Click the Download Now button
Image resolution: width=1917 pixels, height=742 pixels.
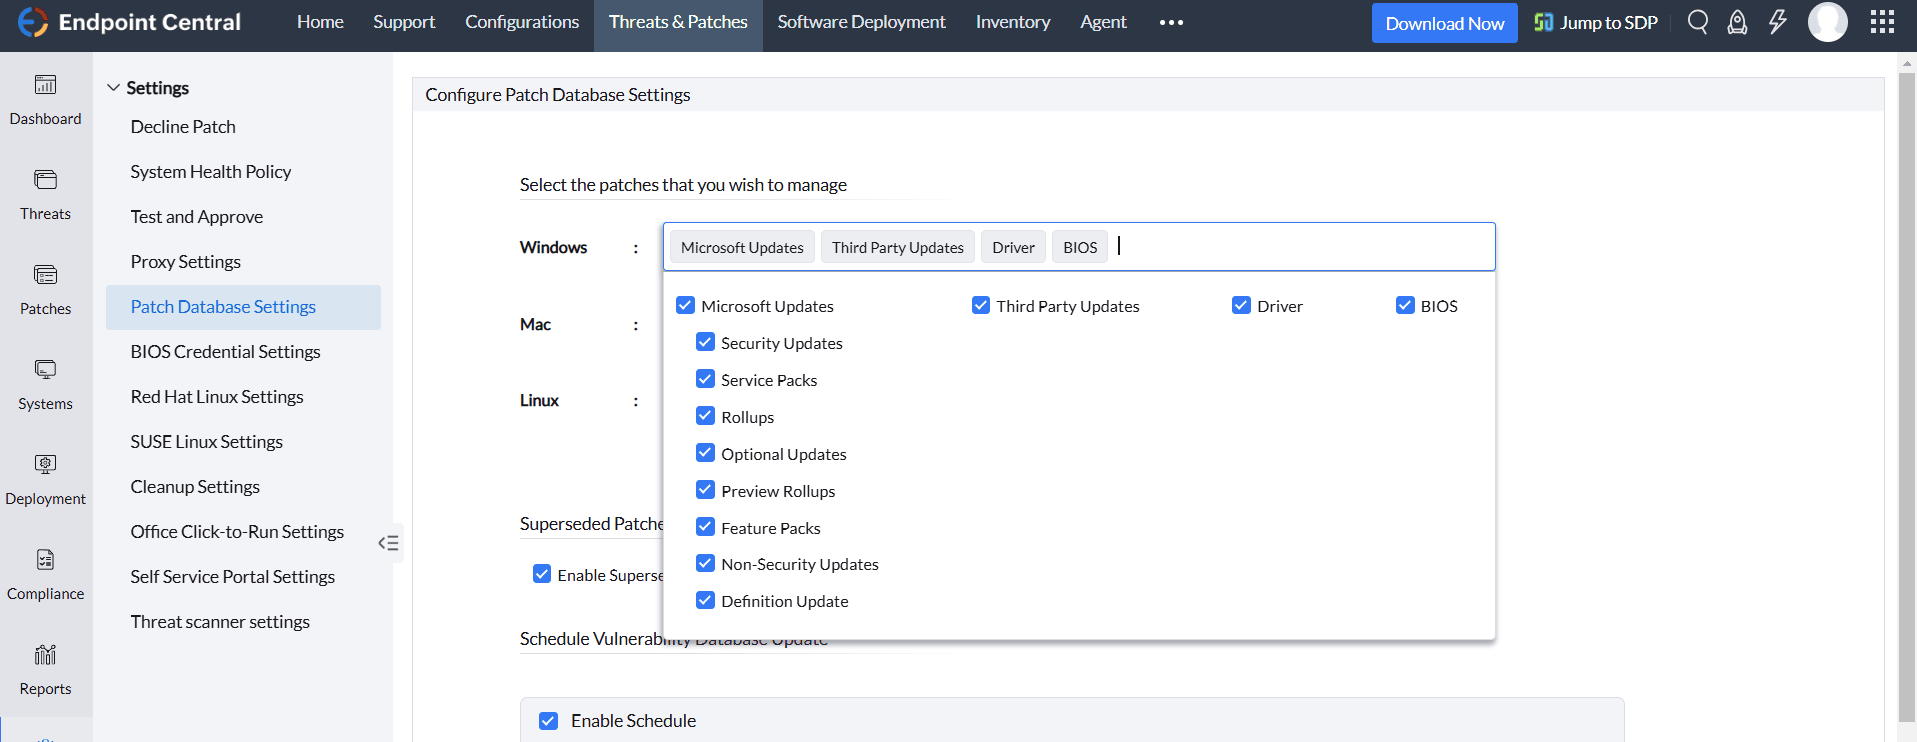(1444, 23)
